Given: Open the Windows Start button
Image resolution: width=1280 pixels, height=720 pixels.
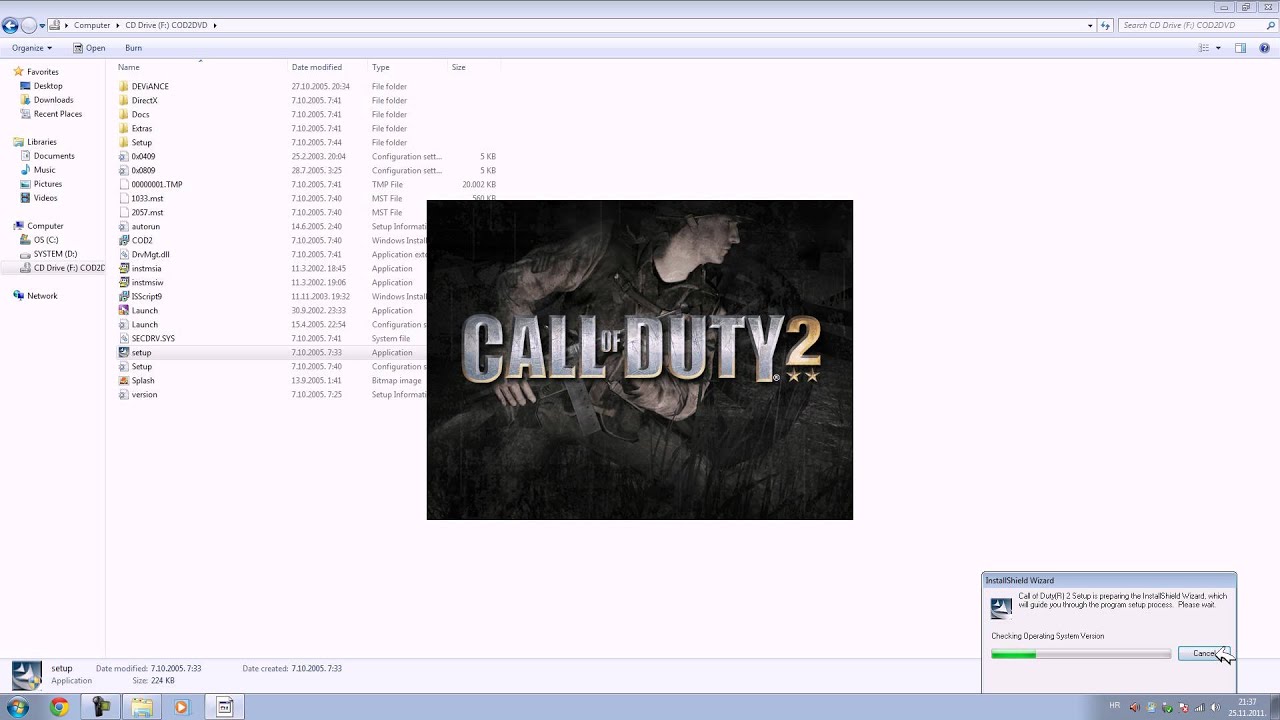Looking at the screenshot, I should point(17,707).
